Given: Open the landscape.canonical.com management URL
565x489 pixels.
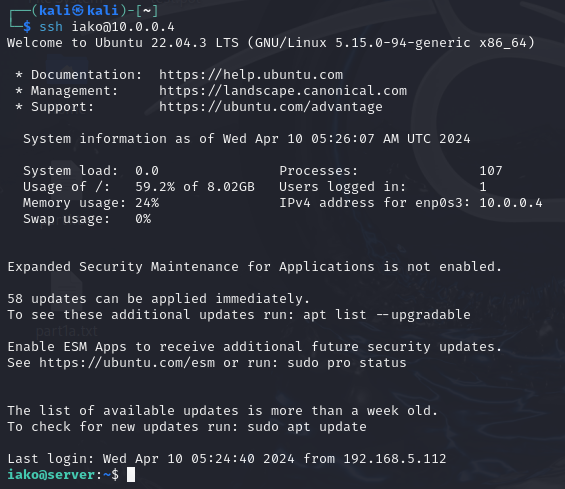Looking at the screenshot, I should (283, 91).
